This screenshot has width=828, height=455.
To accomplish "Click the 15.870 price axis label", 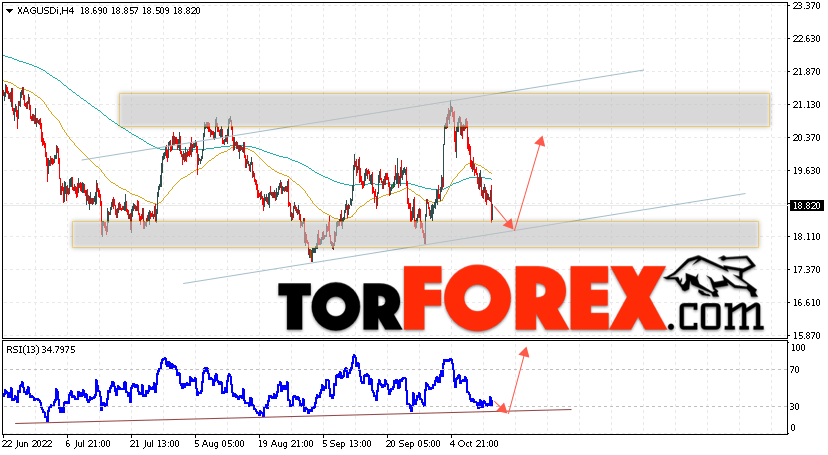I will [x=806, y=335].
